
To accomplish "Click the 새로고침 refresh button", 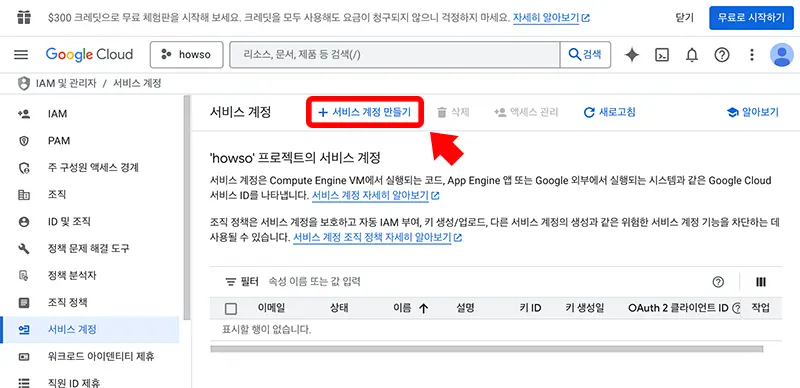I will 610,112.
